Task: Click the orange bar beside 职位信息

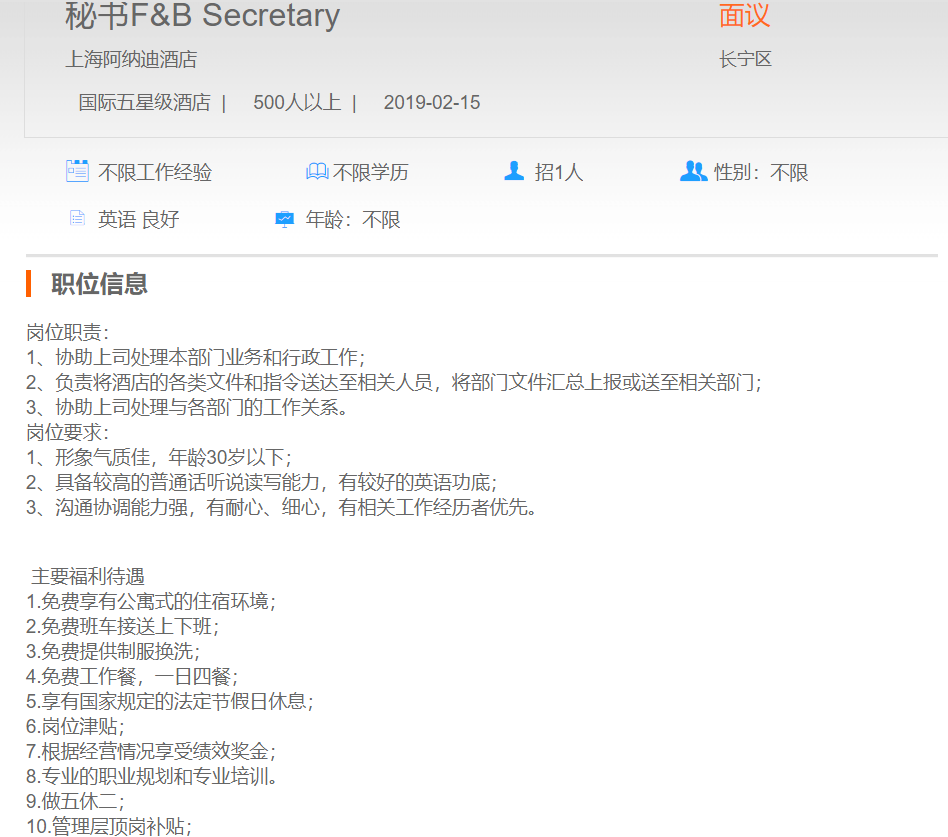Action: pos(29,283)
